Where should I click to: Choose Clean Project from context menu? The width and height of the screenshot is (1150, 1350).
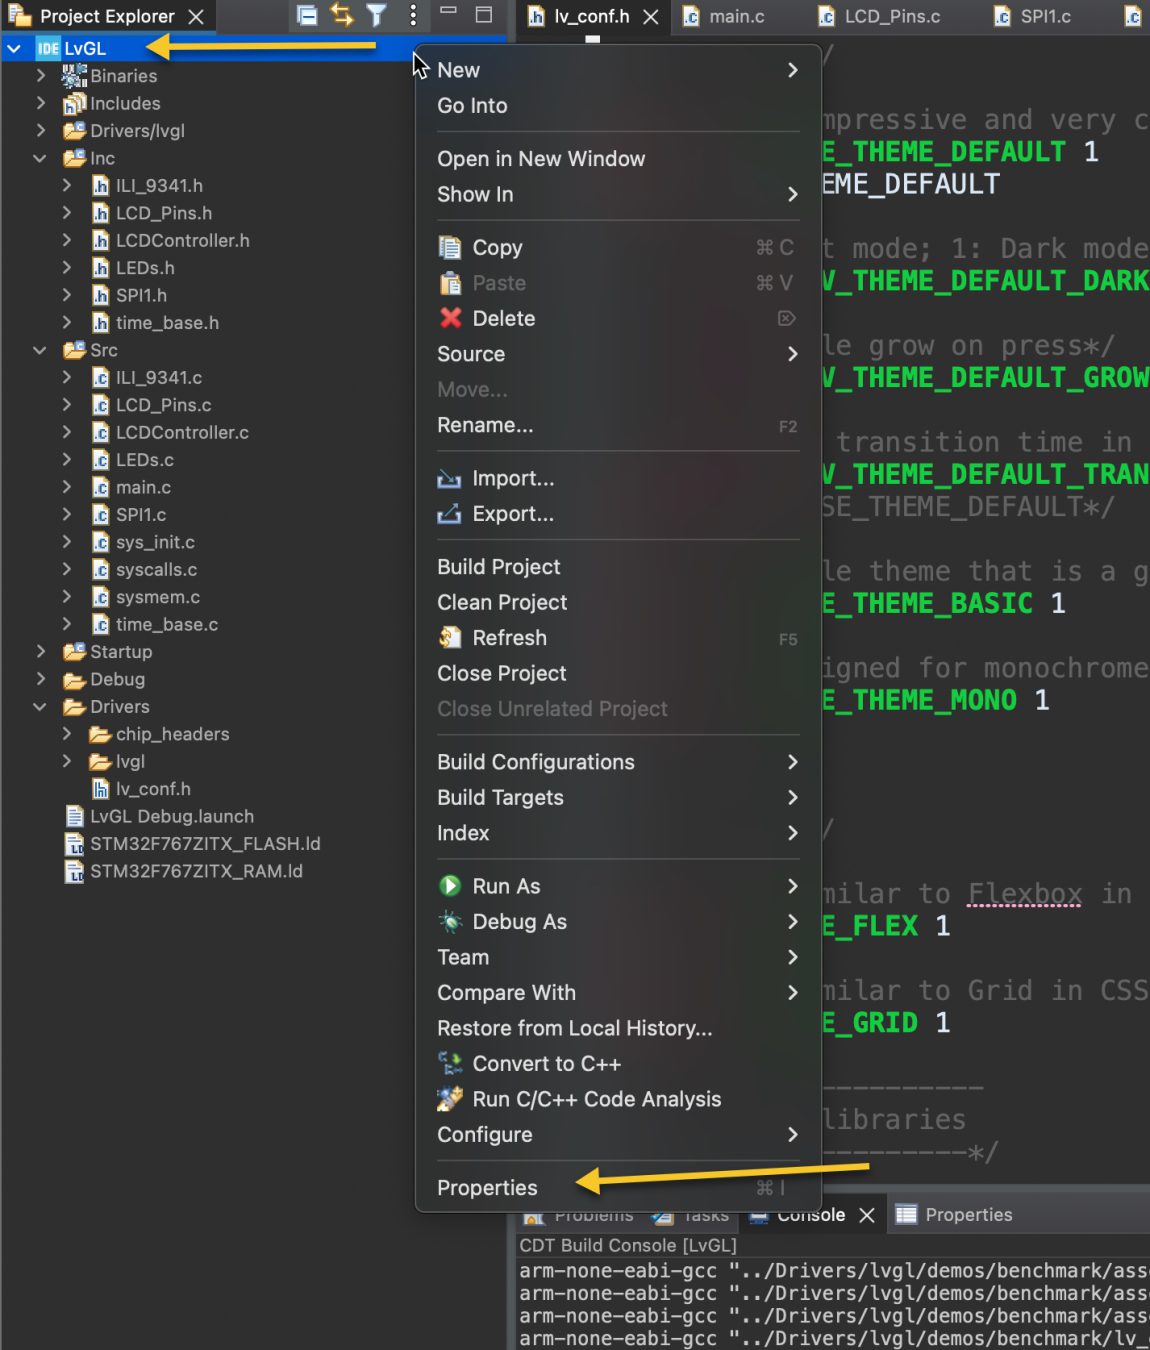501,602
